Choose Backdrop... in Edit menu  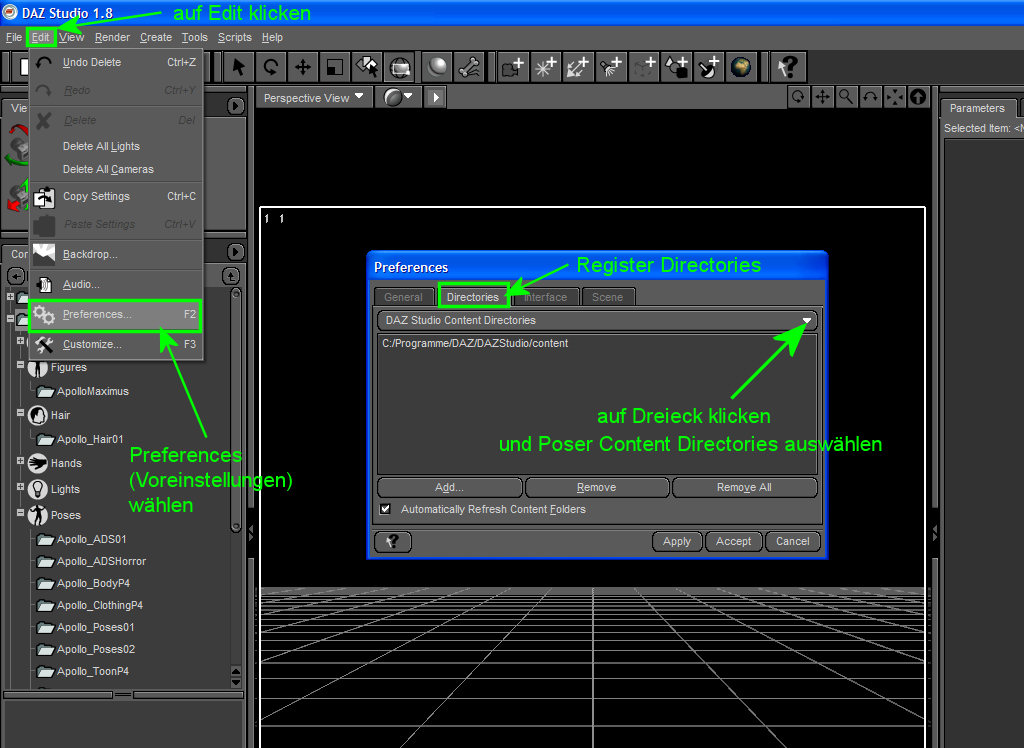116,254
